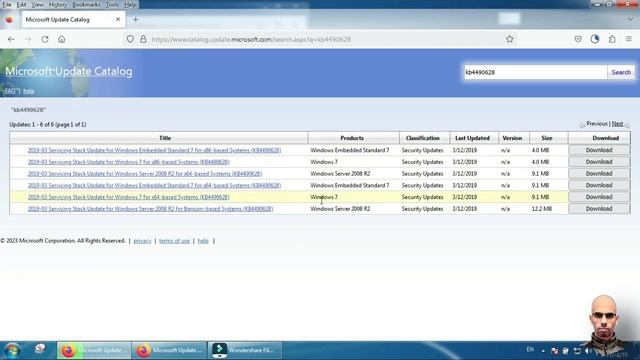Open Windows Server 2008 R2 Itanium update link

point(150,209)
